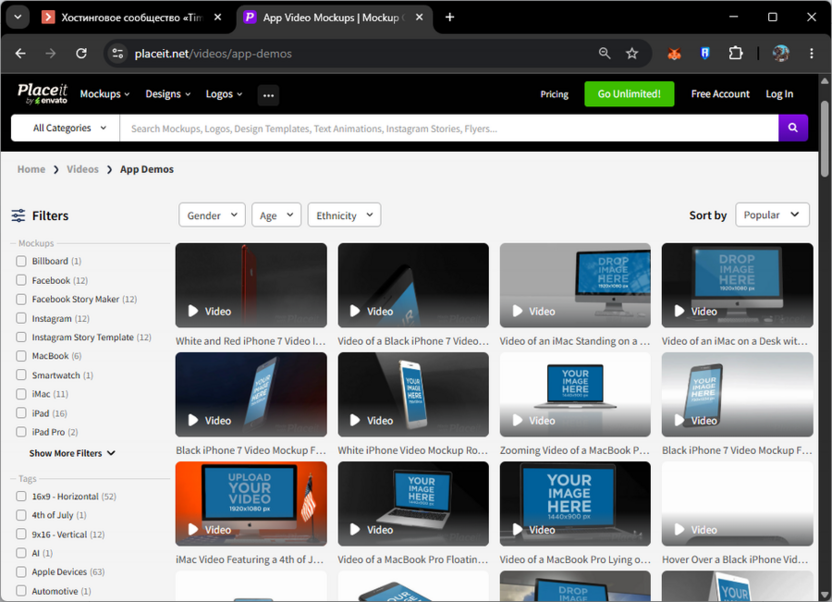Open the Age dropdown
This screenshot has height=602, width=832.
click(276, 215)
